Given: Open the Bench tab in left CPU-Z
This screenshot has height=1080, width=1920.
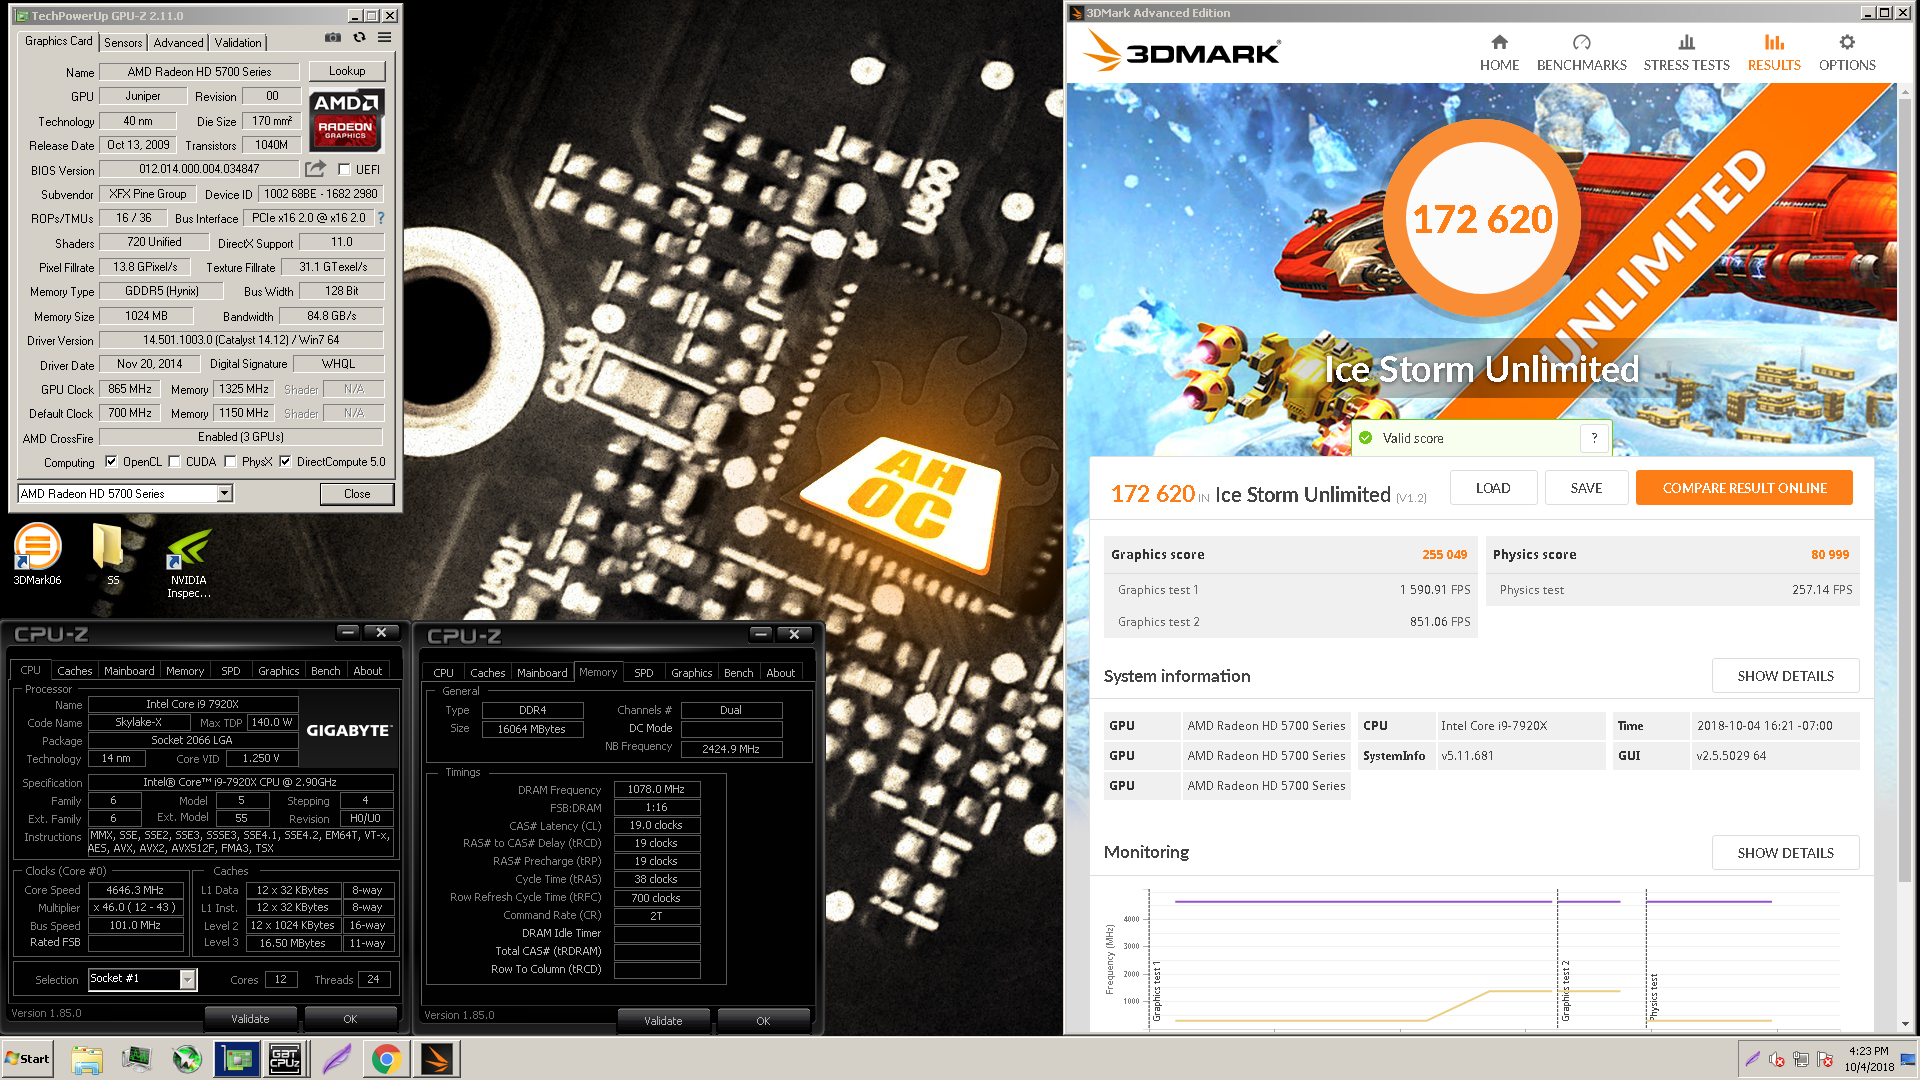Looking at the screenshot, I should [x=325, y=671].
